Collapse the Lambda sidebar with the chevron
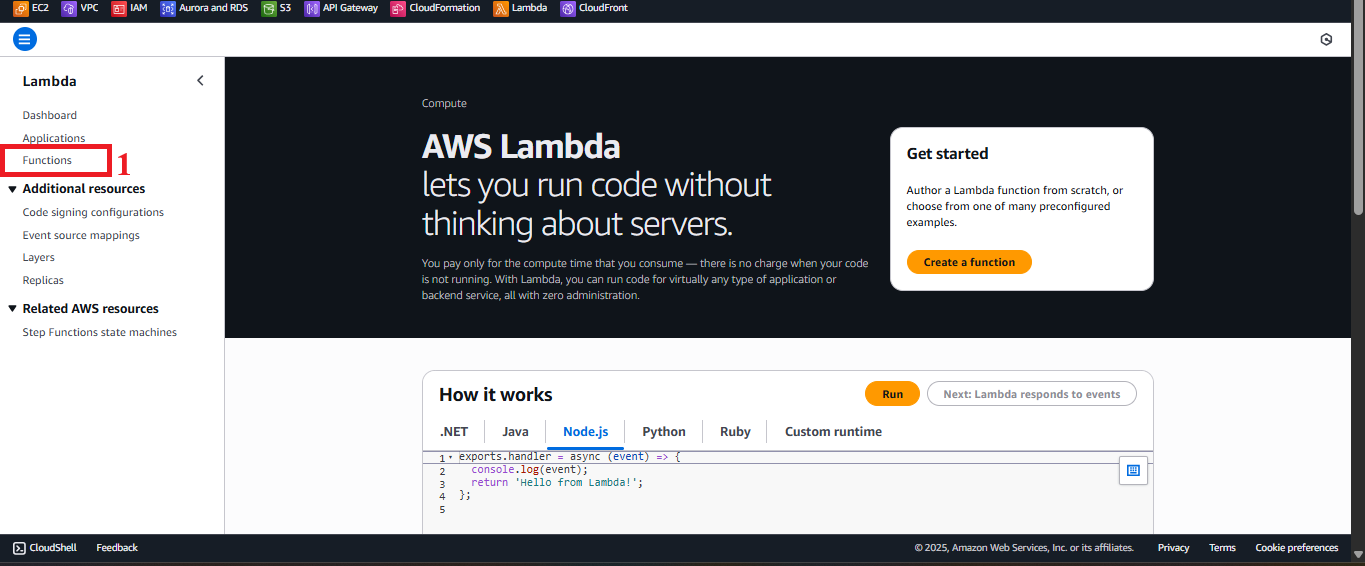 click(200, 81)
